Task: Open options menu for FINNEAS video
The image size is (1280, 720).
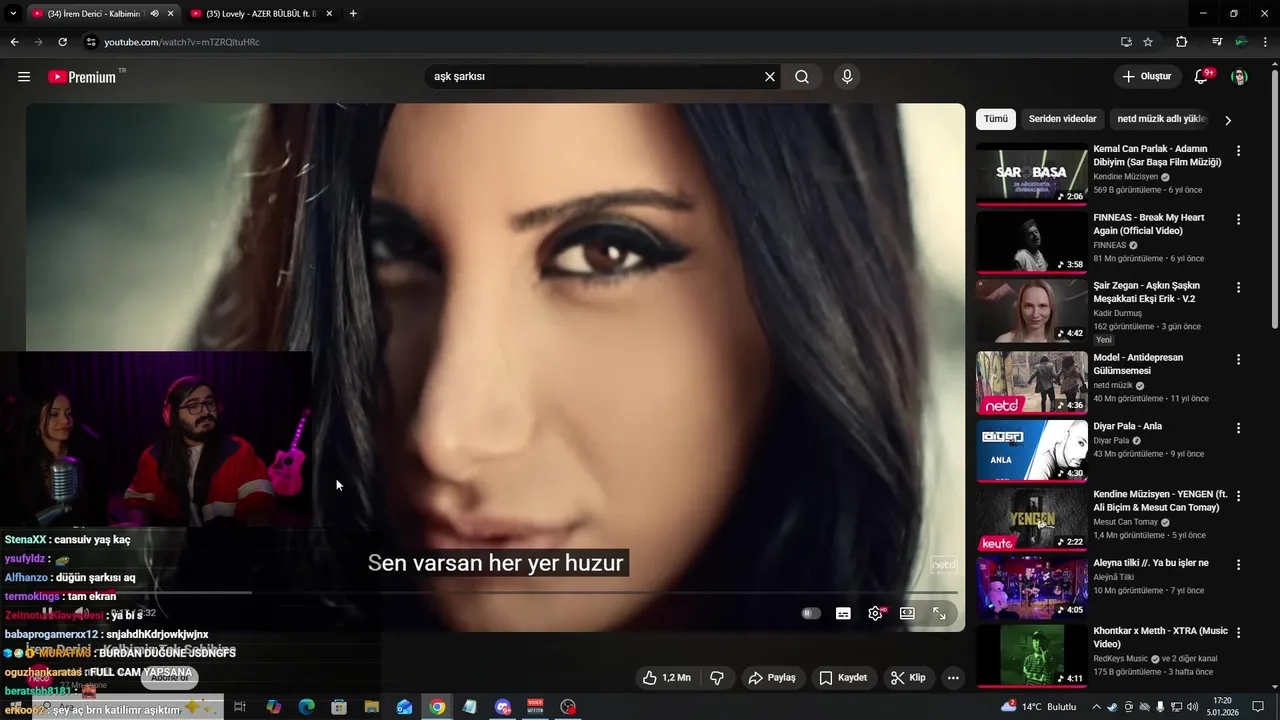Action: tap(1239, 219)
